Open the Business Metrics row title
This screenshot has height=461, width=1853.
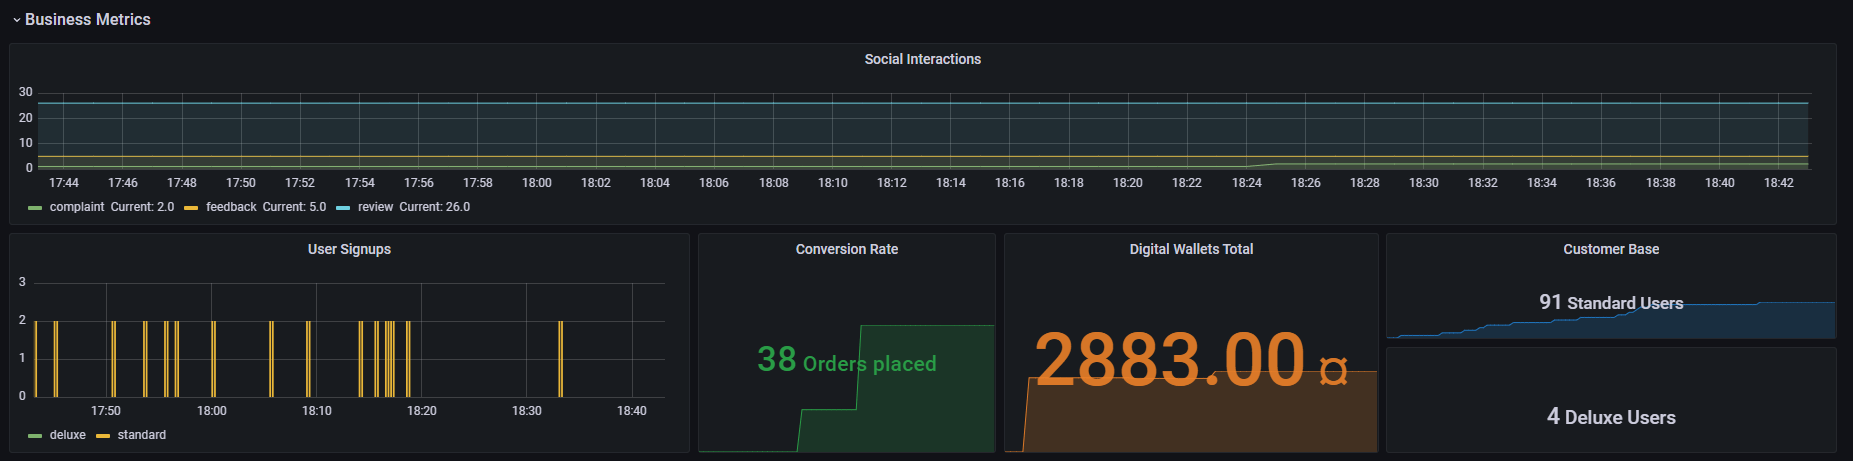click(x=88, y=20)
